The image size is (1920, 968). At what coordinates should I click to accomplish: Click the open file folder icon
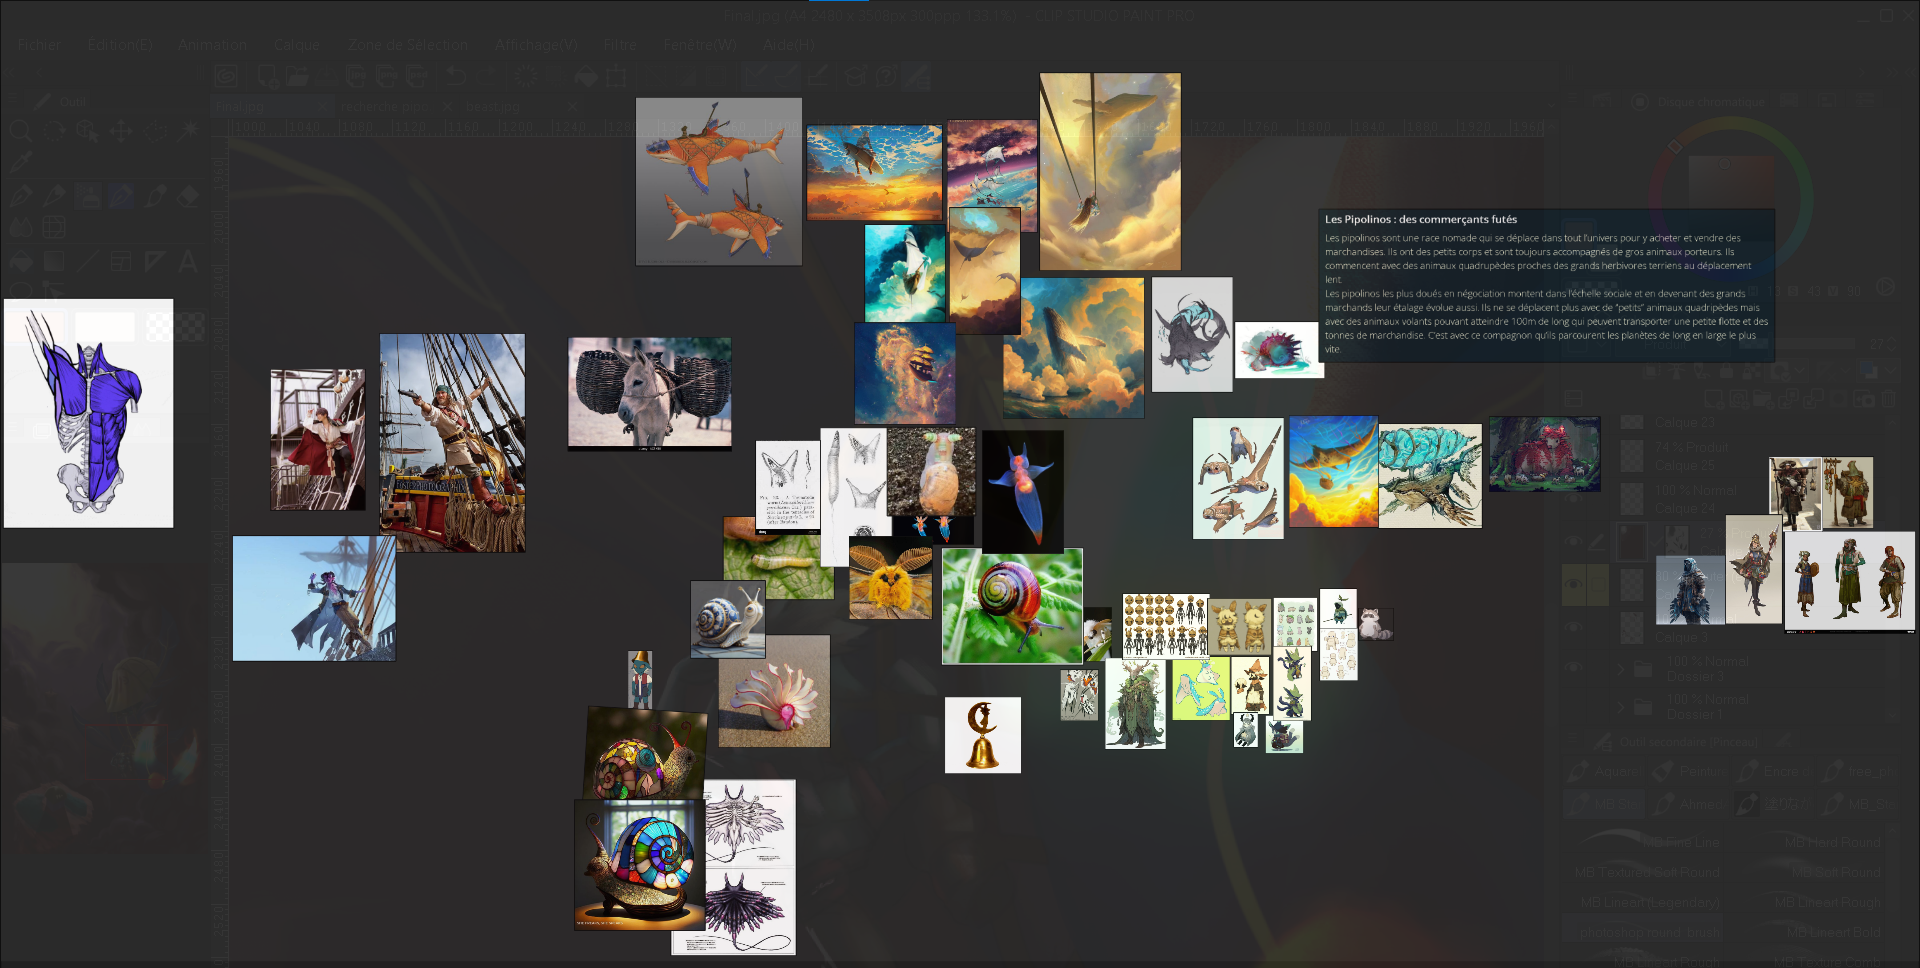pos(297,76)
